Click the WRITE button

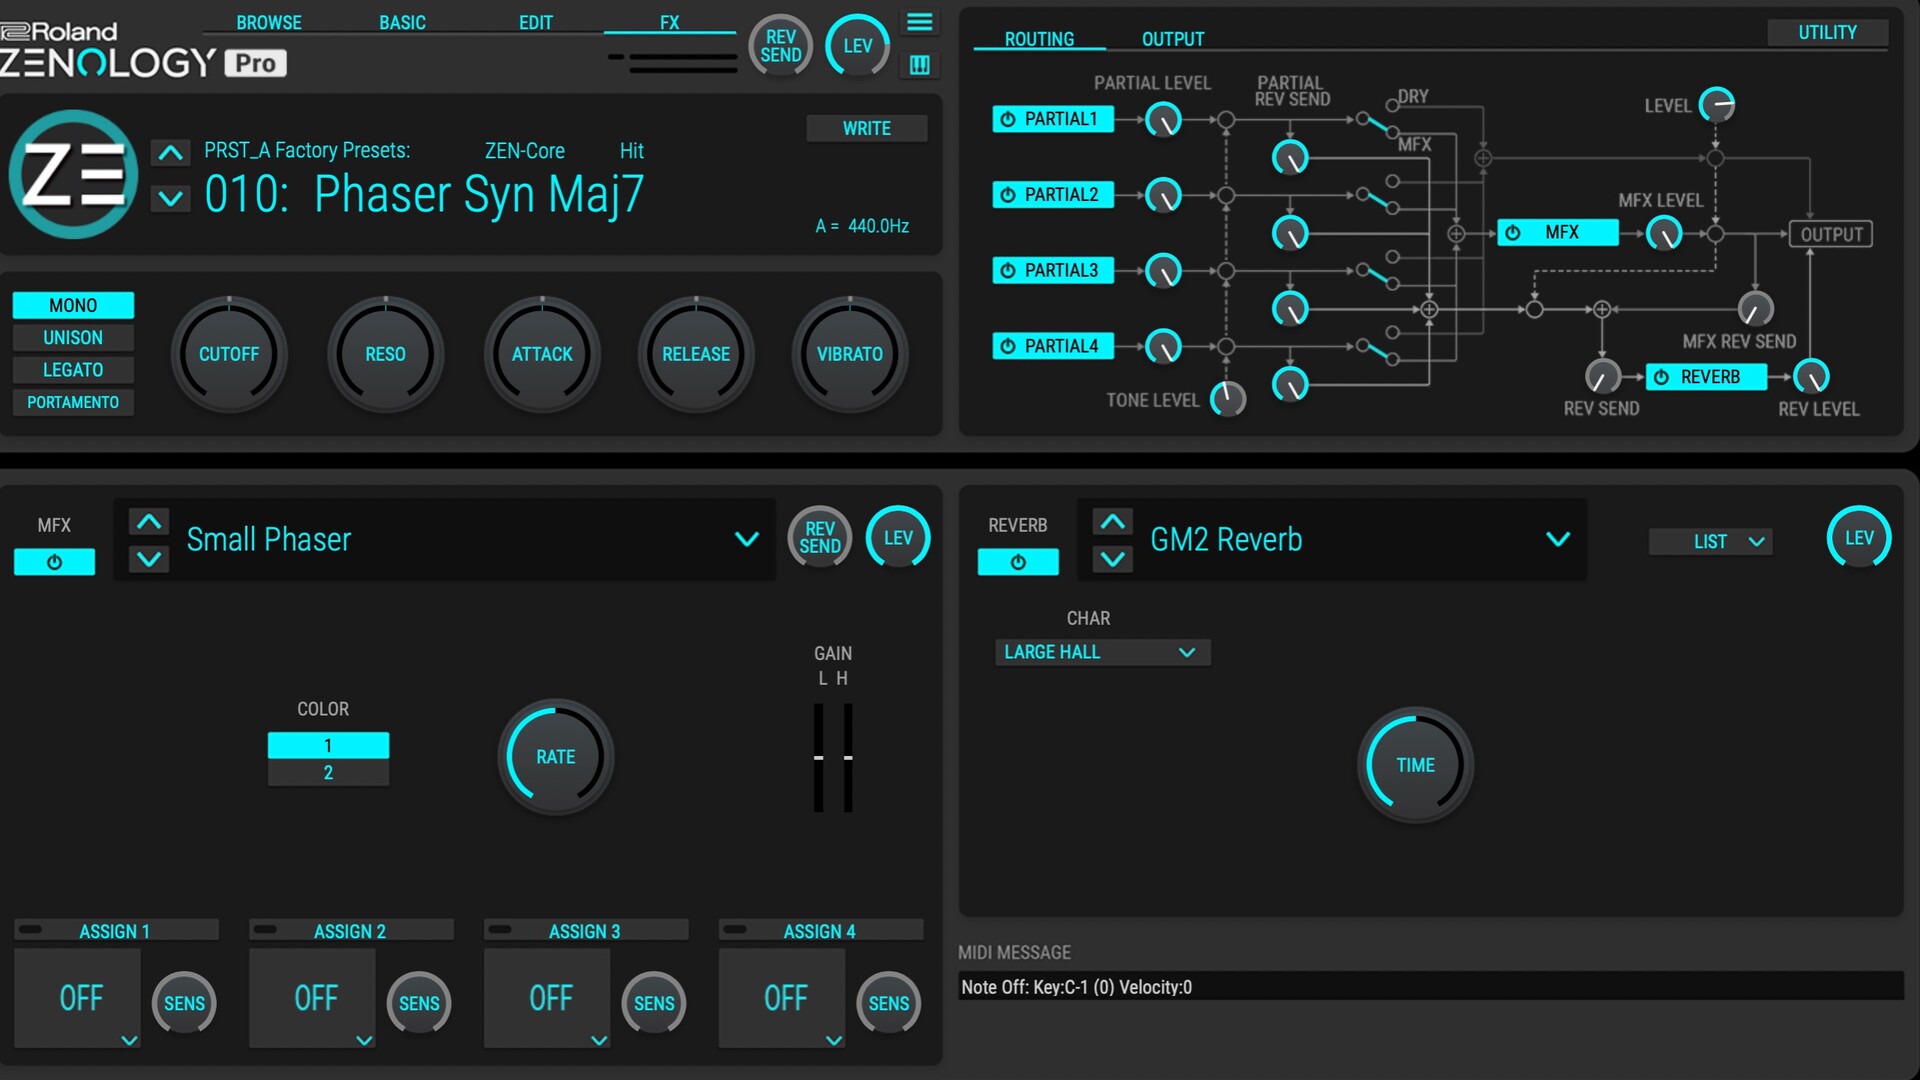[867, 128]
